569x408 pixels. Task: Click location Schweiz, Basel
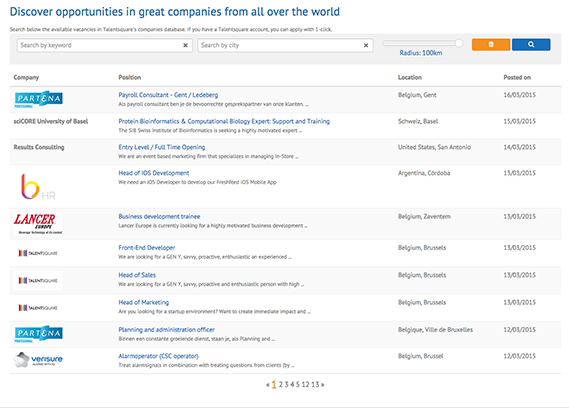click(418, 121)
